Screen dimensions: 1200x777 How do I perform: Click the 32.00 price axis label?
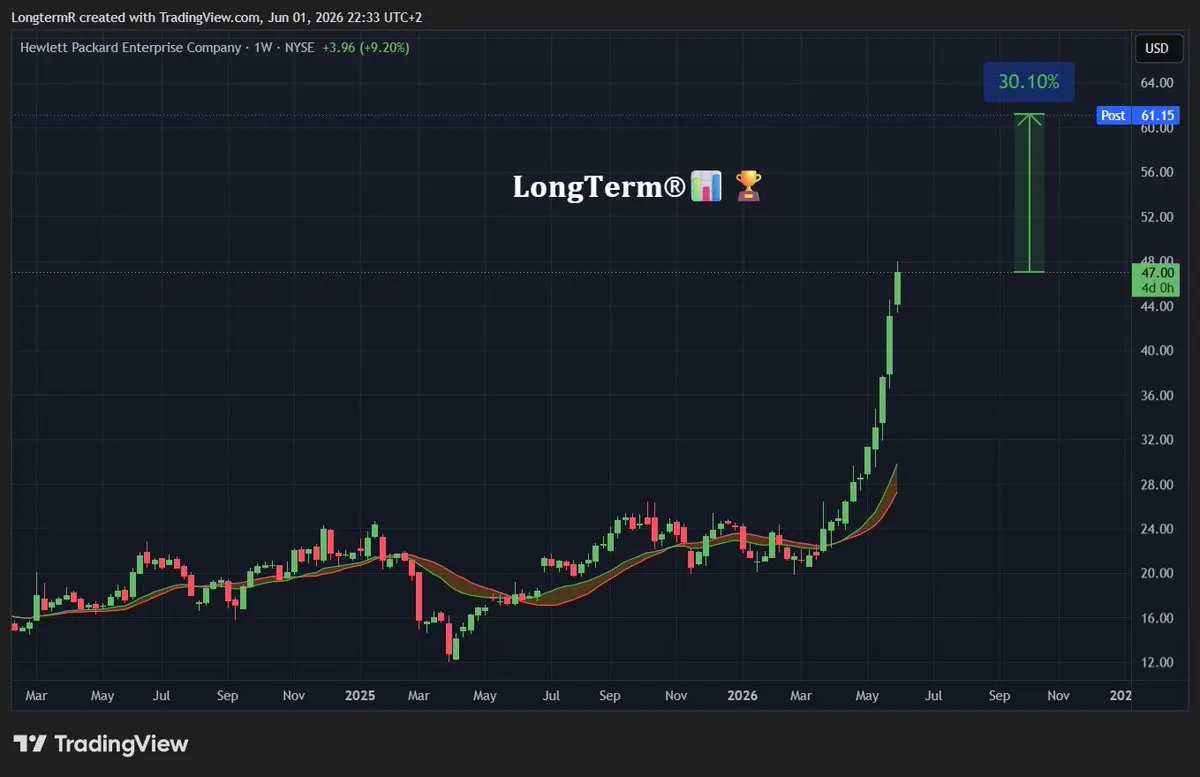[x=1156, y=440]
